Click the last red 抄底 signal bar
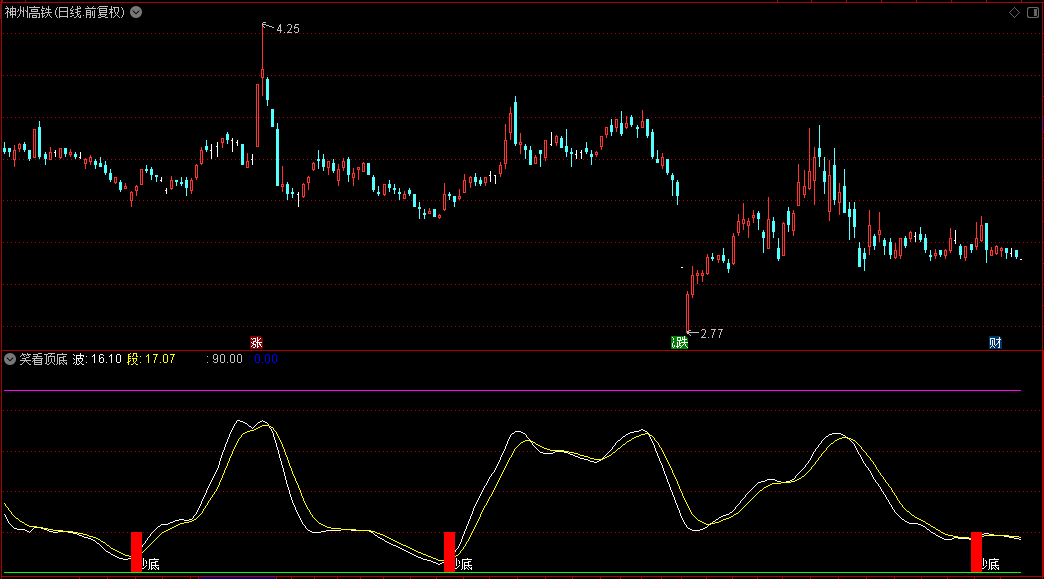 [976, 552]
